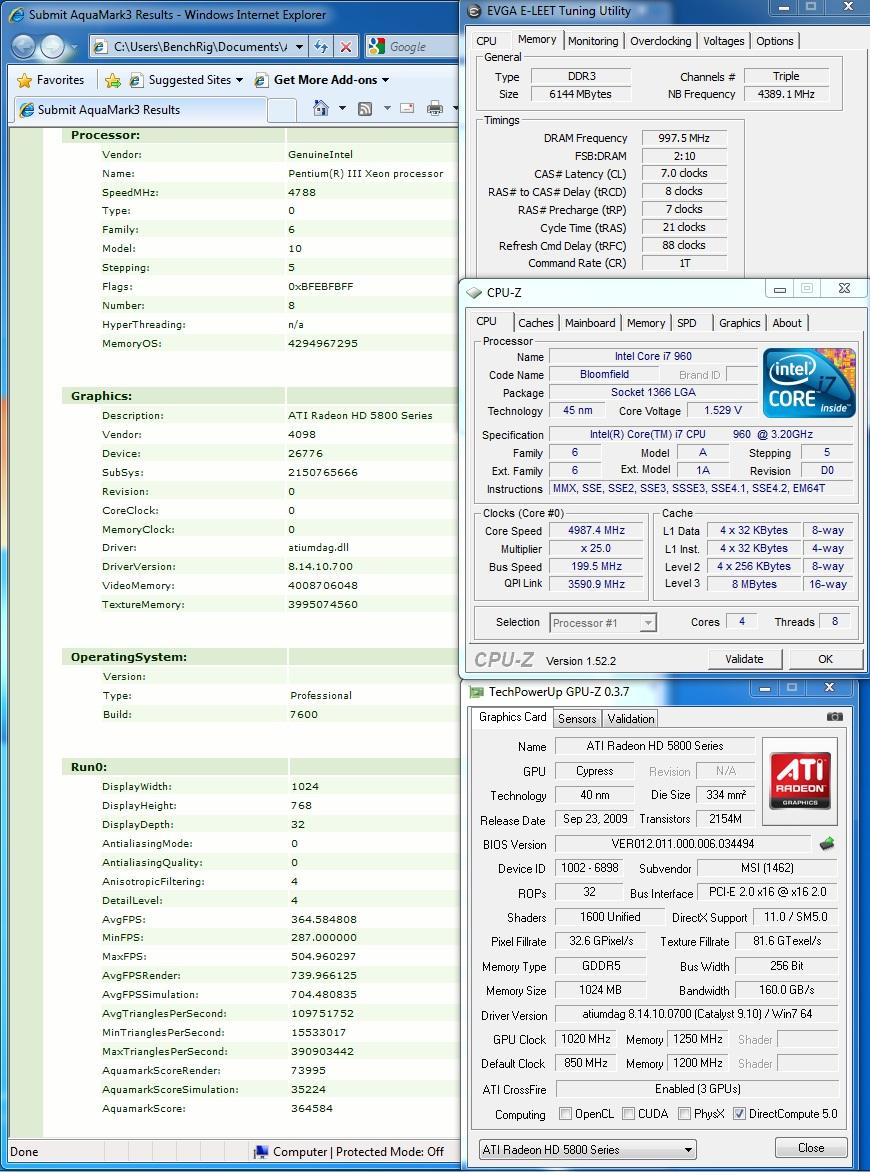The width and height of the screenshot is (870, 1172).
Task: Click the GPU-Z screenshot camera icon
Action: click(835, 716)
